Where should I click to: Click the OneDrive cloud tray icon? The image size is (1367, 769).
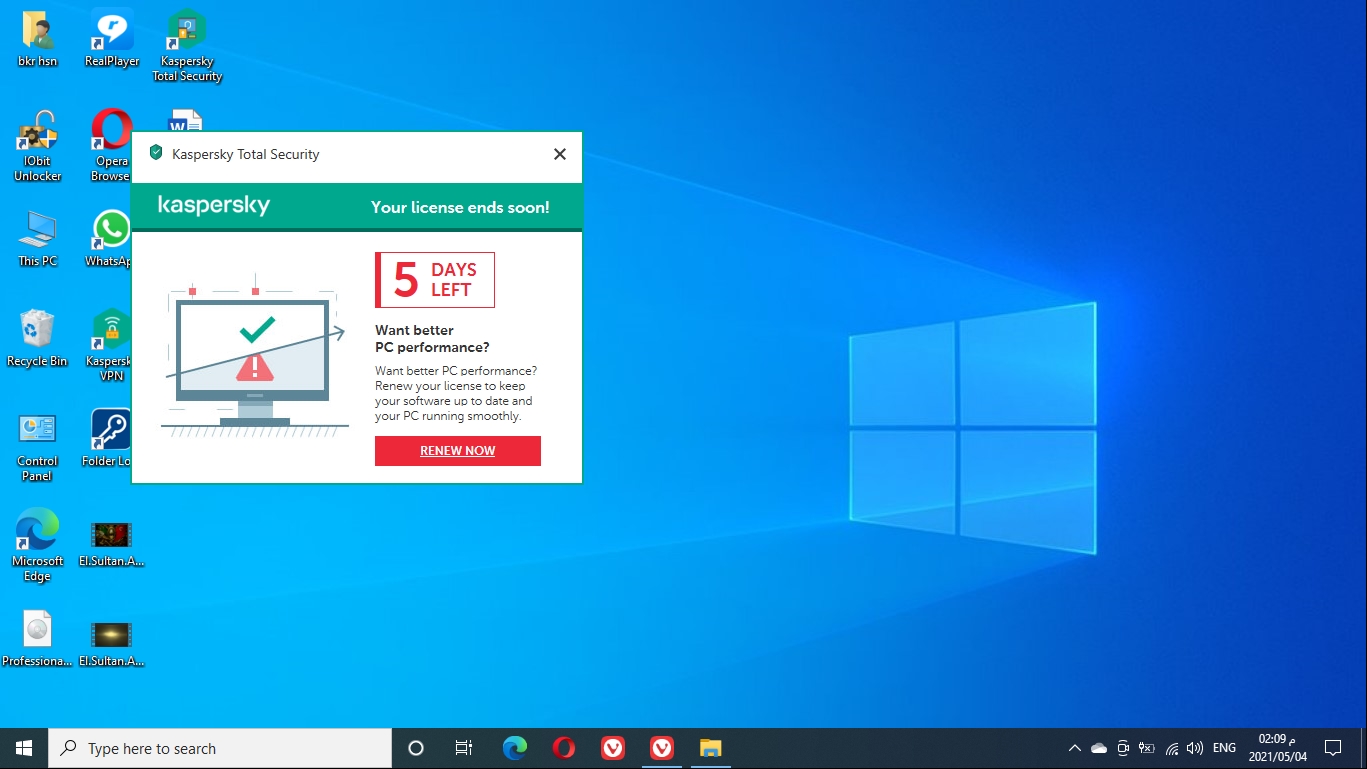pyautogui.click(x=1099, y=748)
